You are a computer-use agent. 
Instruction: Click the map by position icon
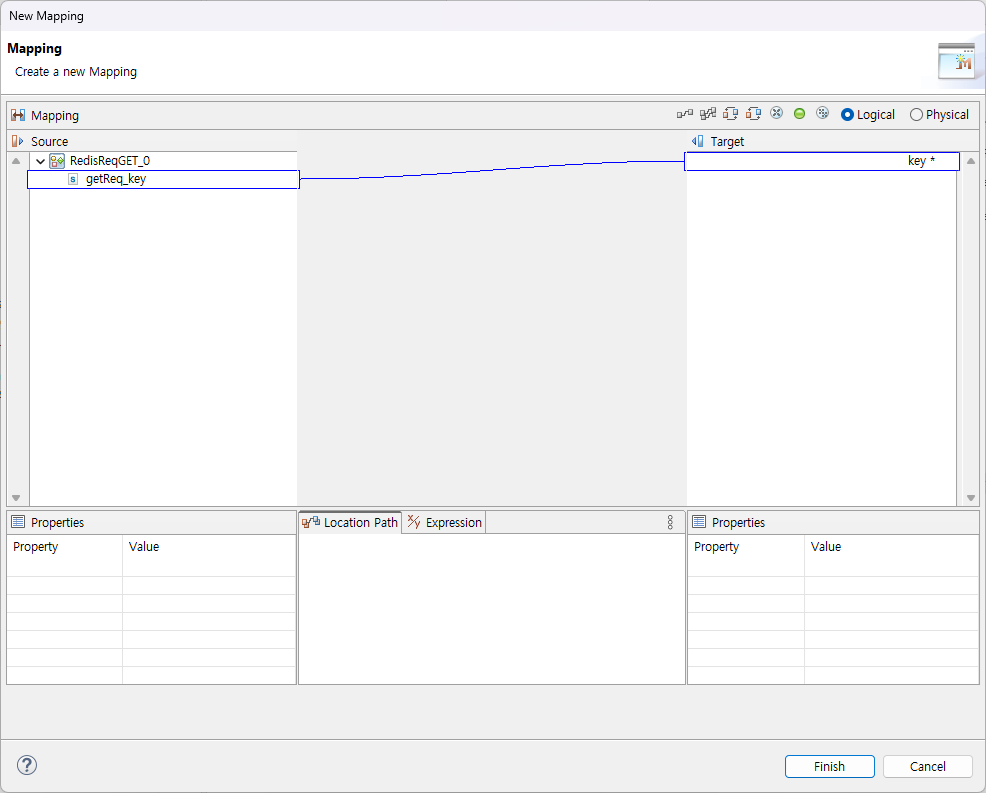[730, 113]
